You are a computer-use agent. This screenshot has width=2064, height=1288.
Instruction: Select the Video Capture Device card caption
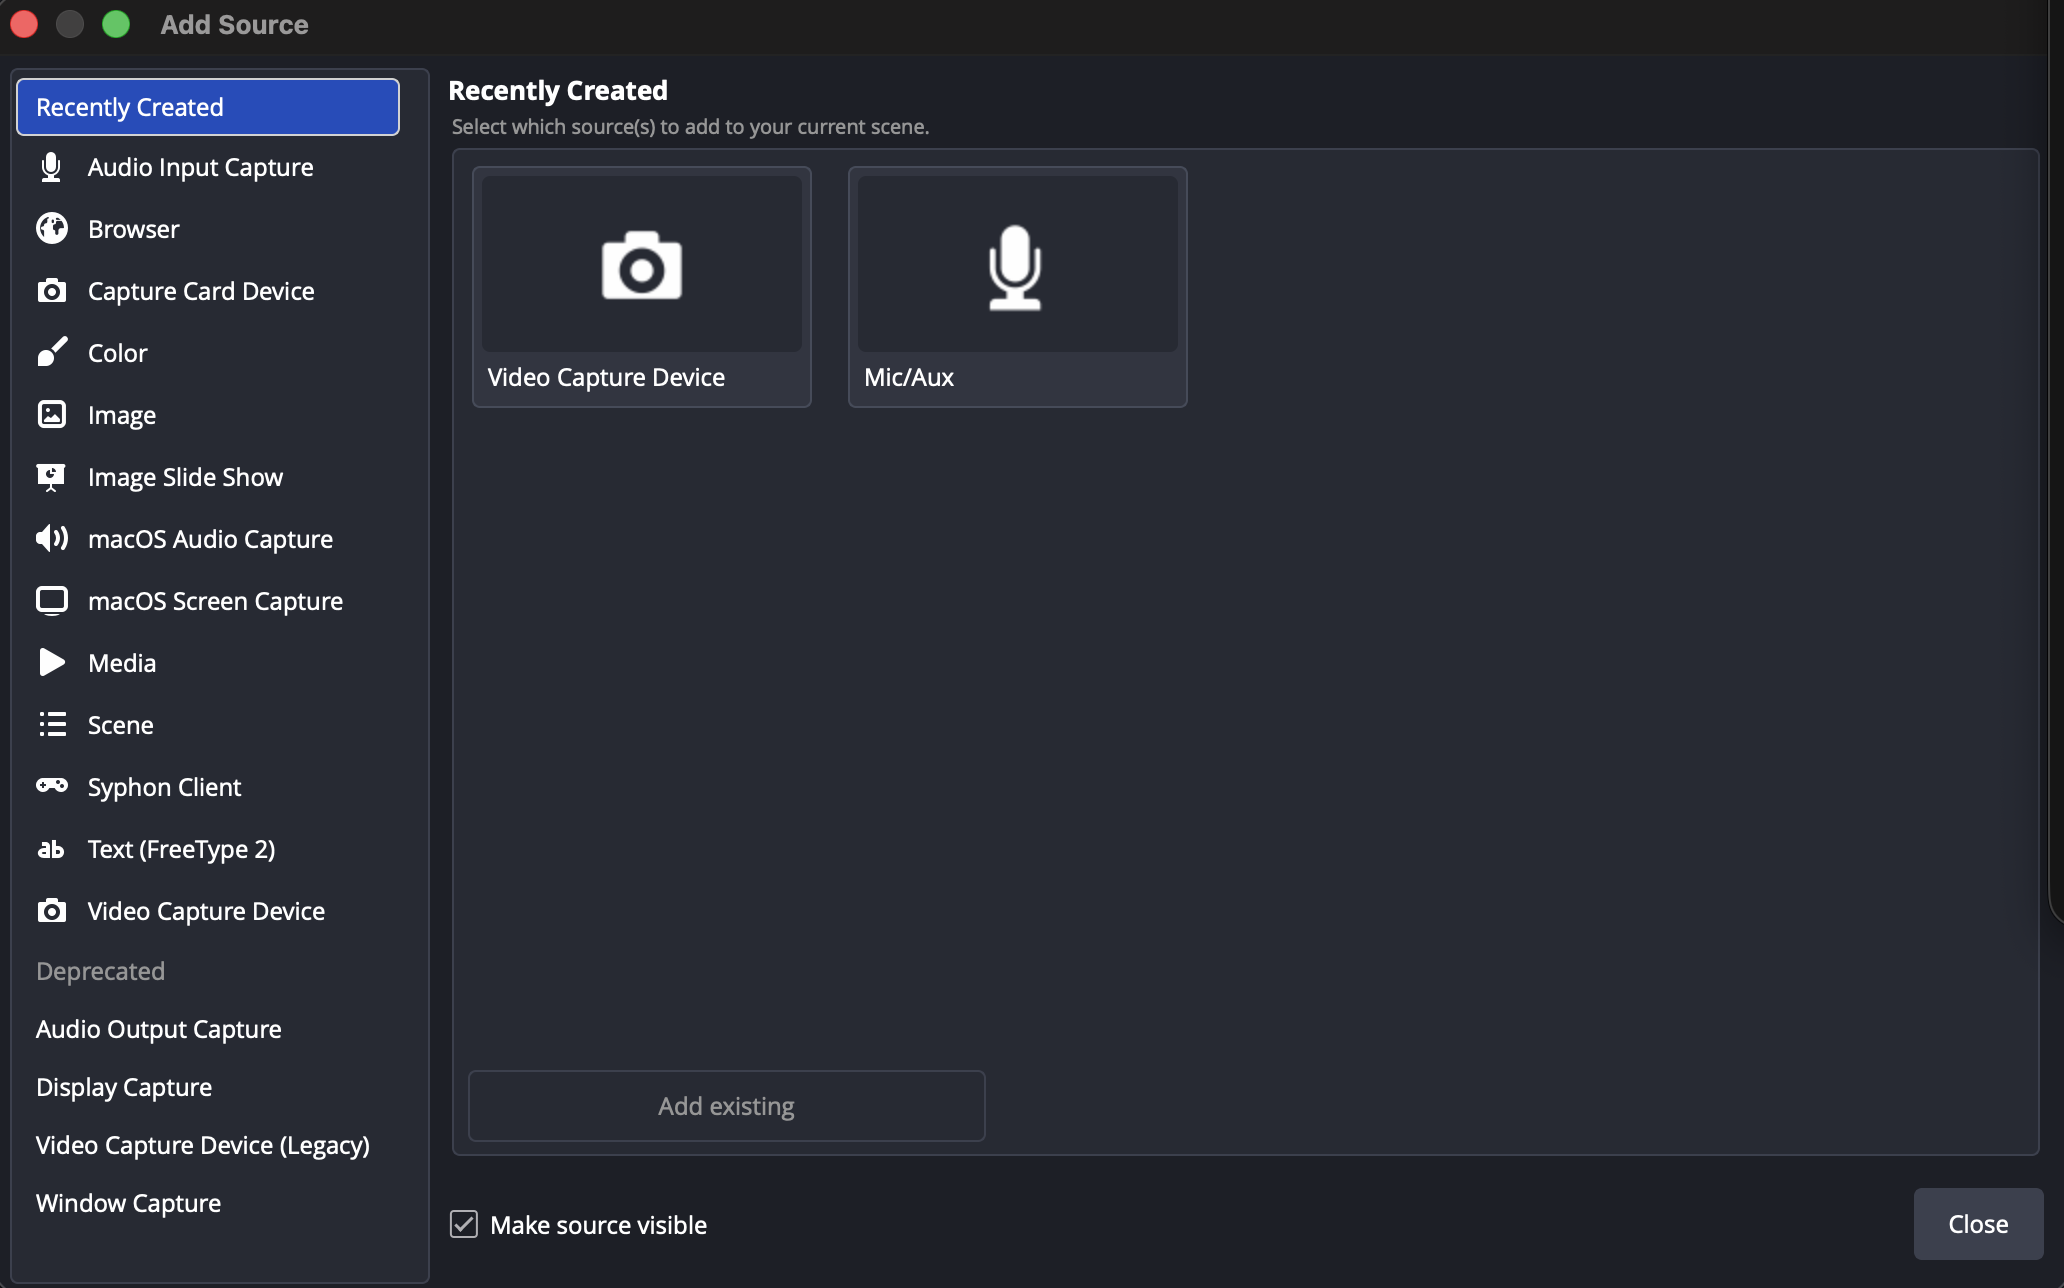606,377
